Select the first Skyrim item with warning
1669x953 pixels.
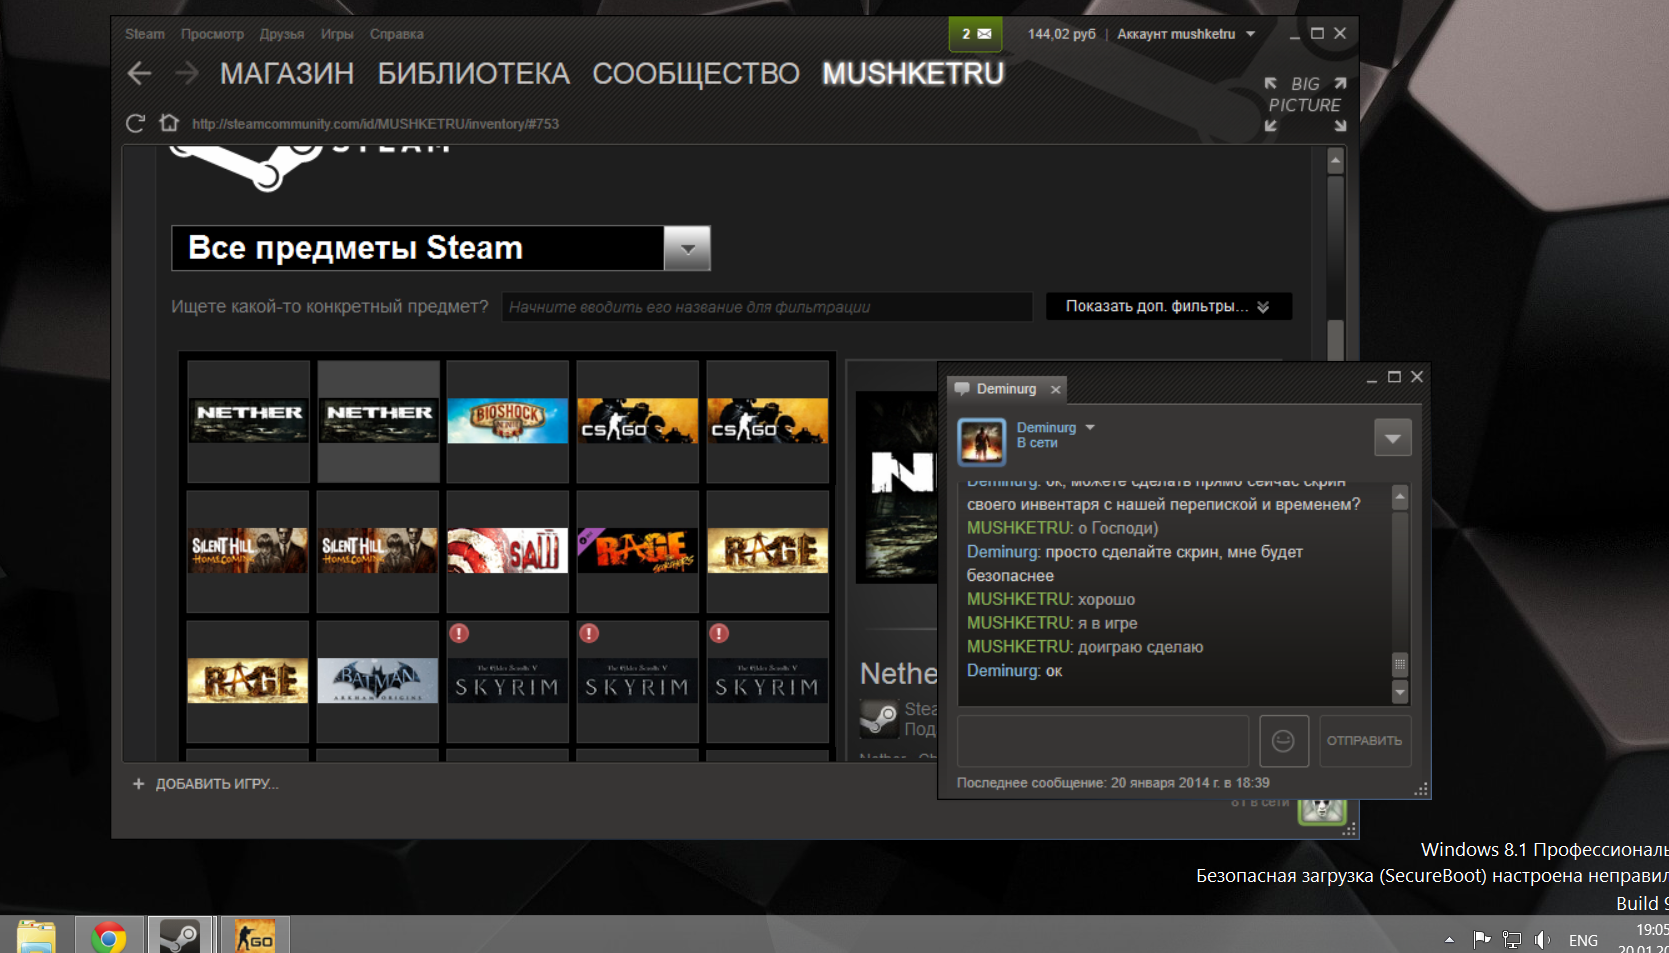(x=508, y=681)
